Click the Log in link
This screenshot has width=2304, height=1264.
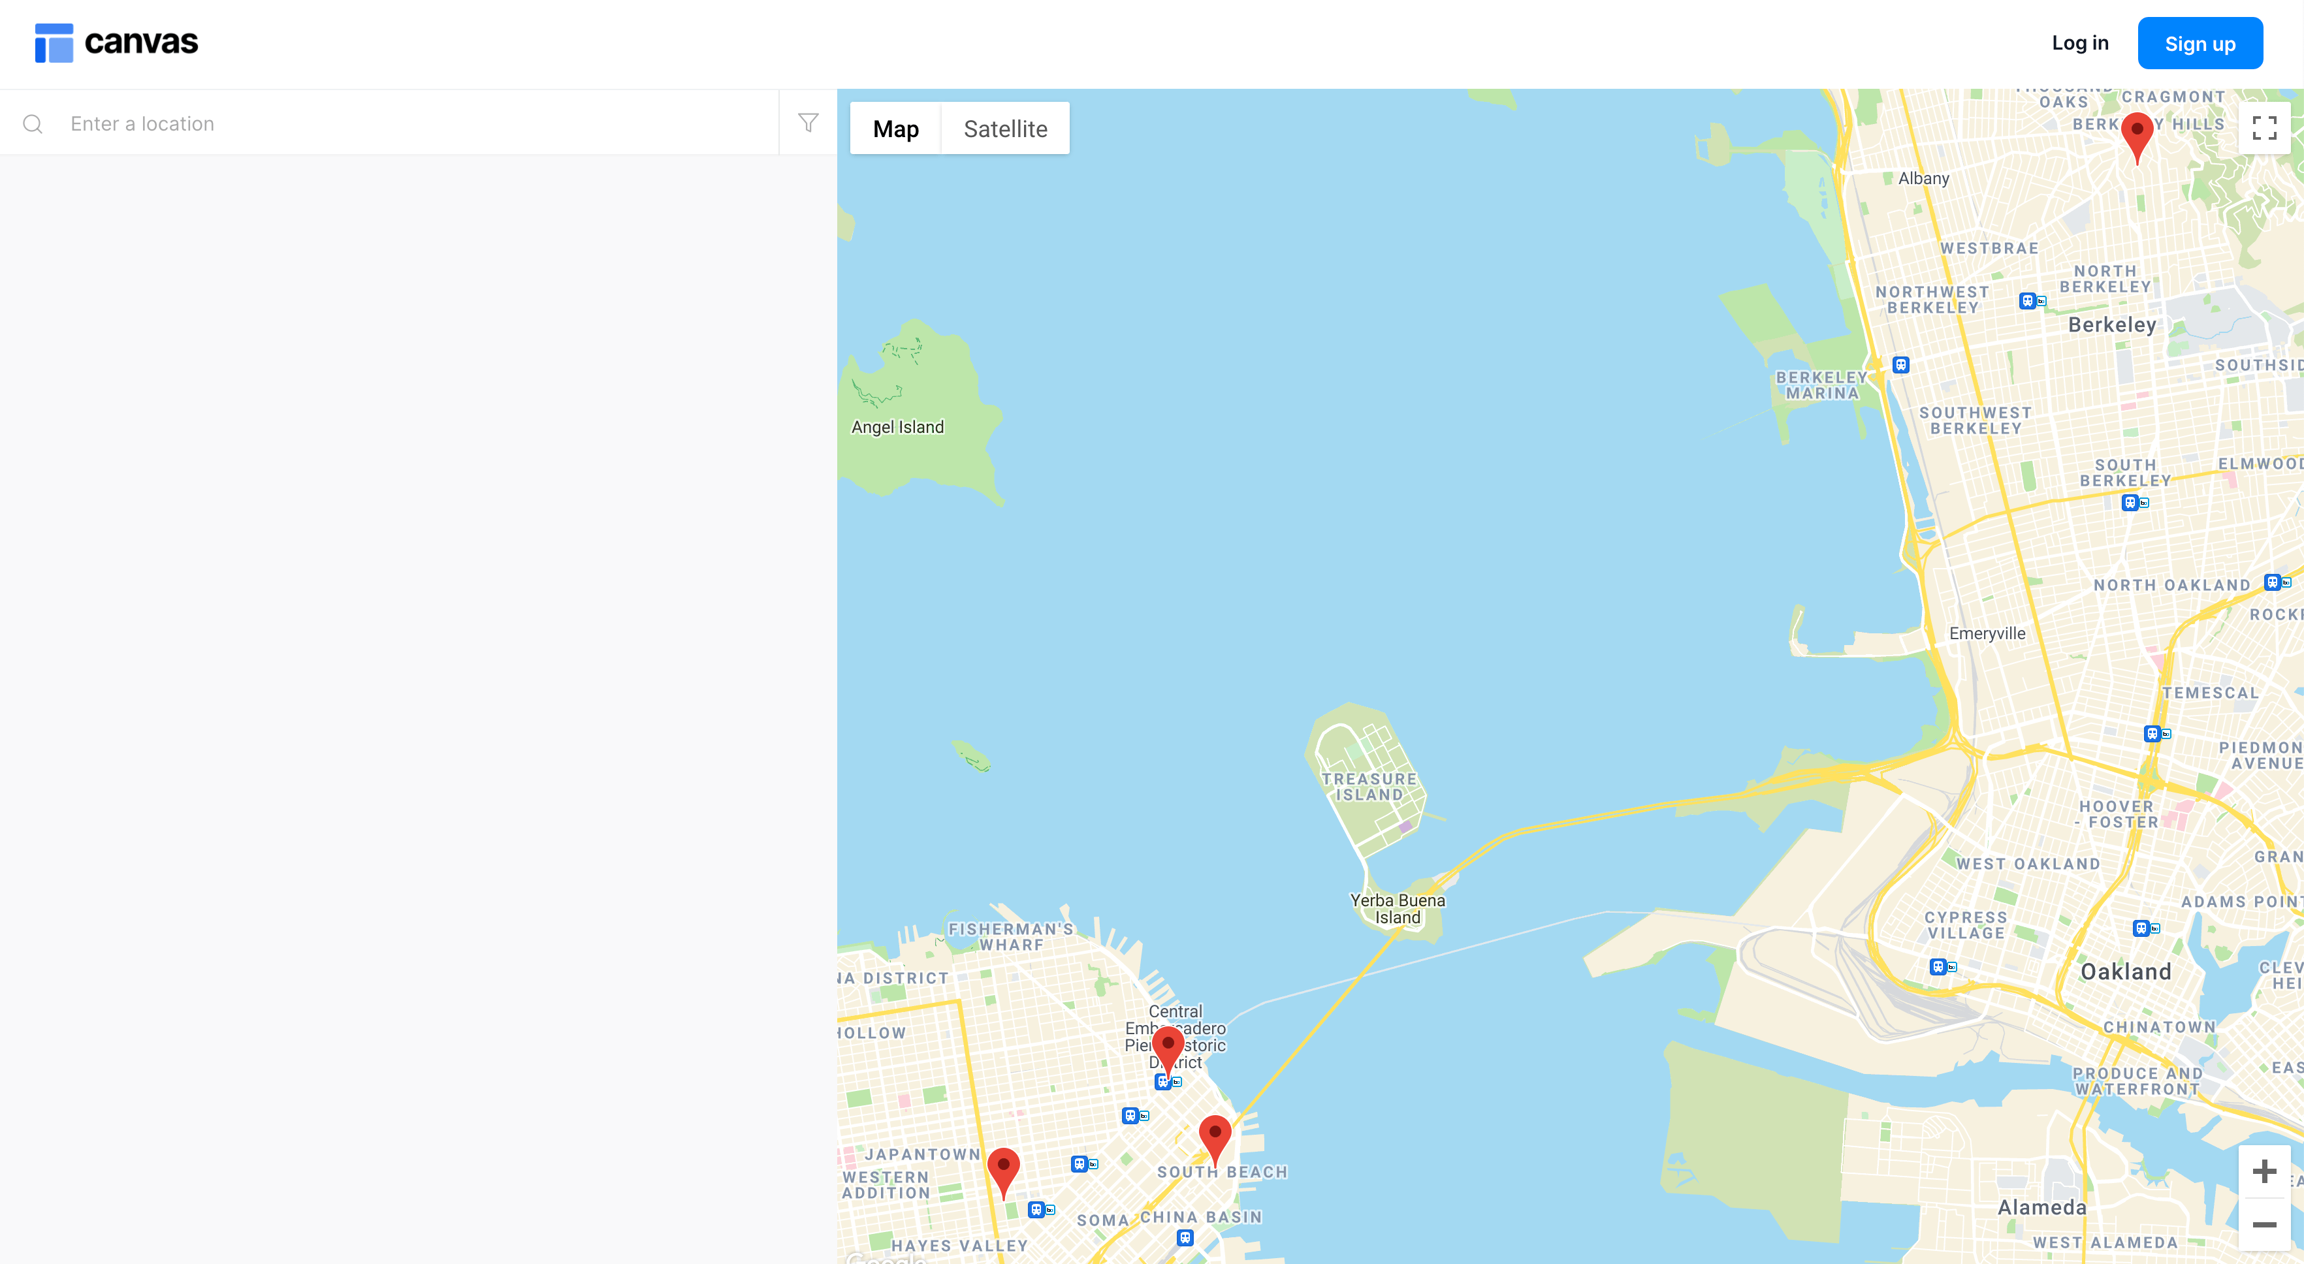(2080, 43)
